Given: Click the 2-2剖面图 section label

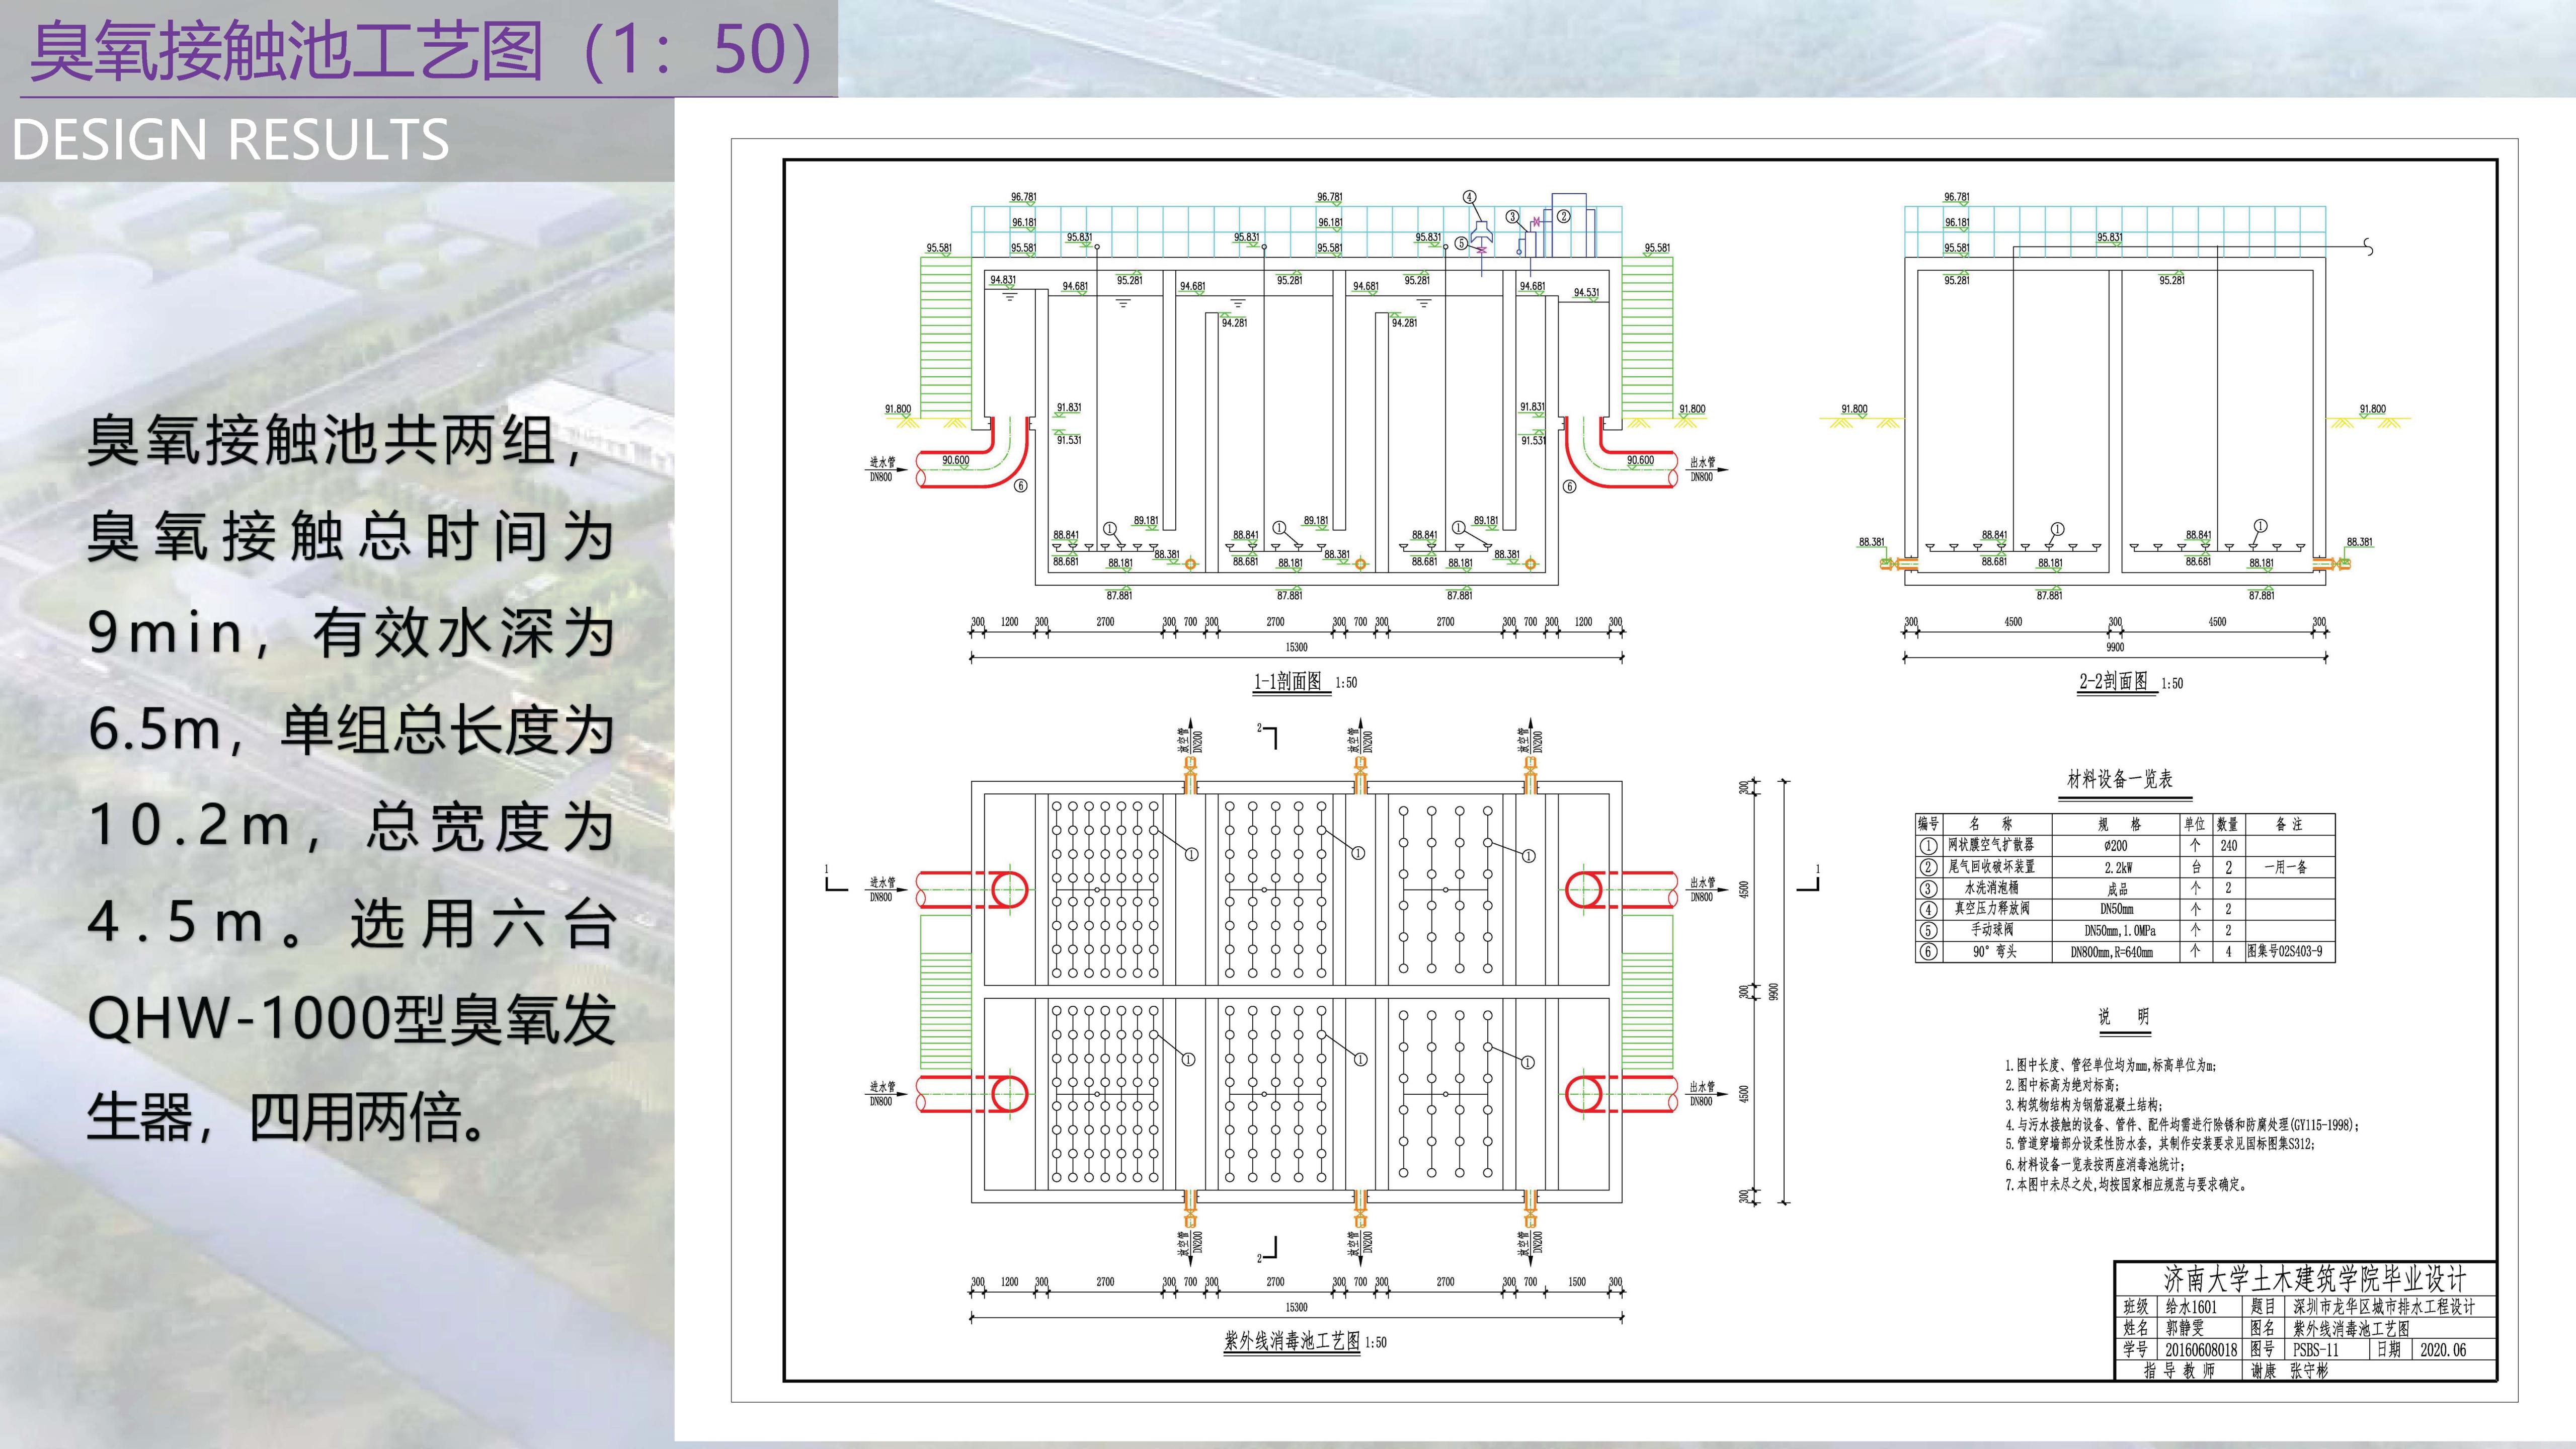Looking at the screenshot, I should coord(2114,682).
